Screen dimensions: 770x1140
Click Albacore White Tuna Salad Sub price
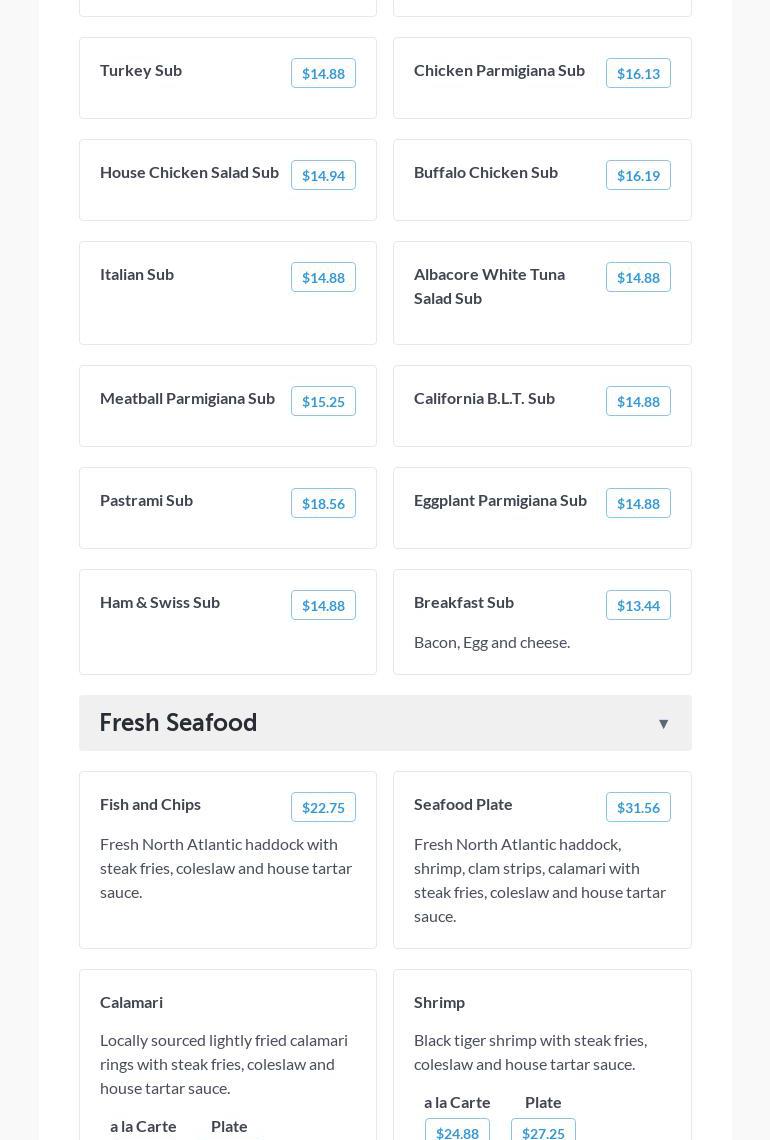pos(638,277)
